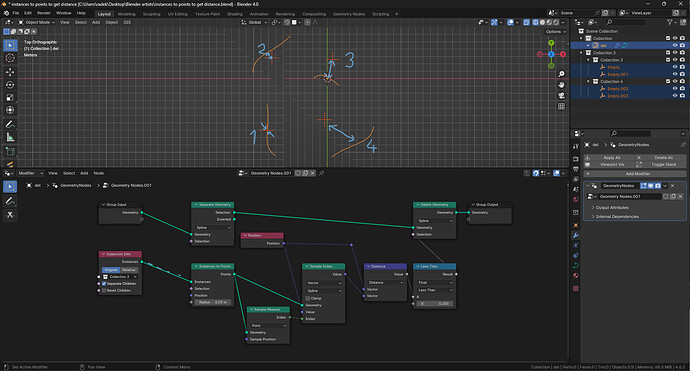690x371 pixels.
Task: Open the Global transform orientation dropdown
Action: pyautogui.click(x=254, y=22)
